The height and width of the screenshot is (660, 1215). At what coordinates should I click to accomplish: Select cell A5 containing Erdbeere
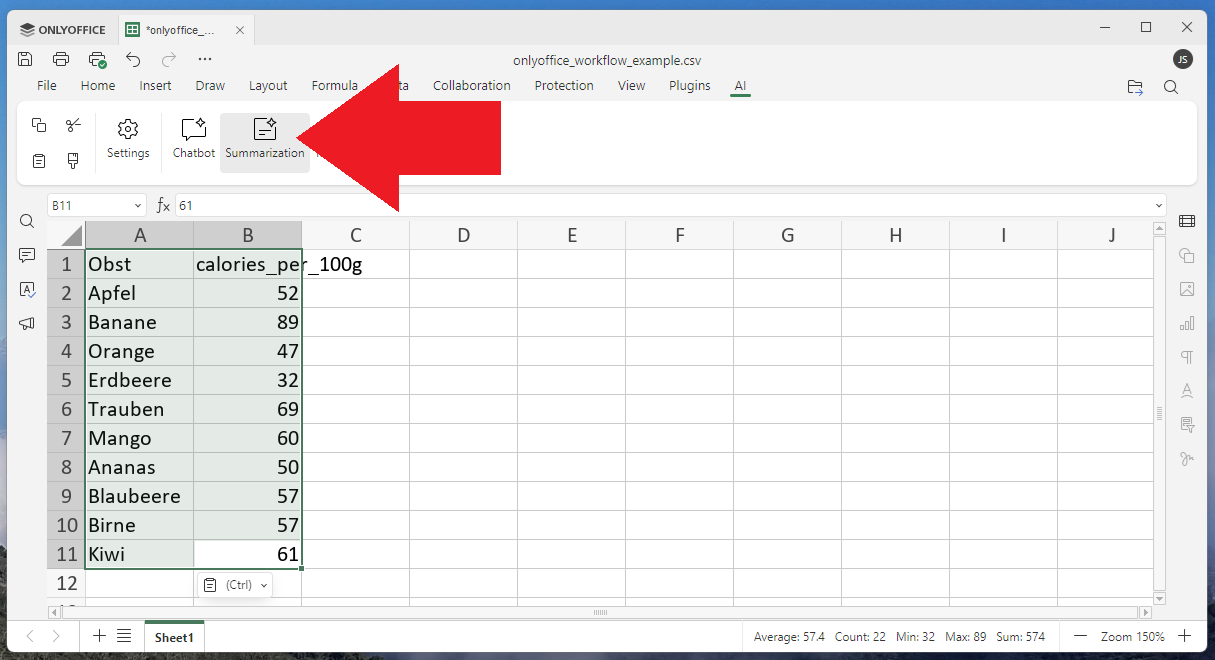tap(139, 380)
